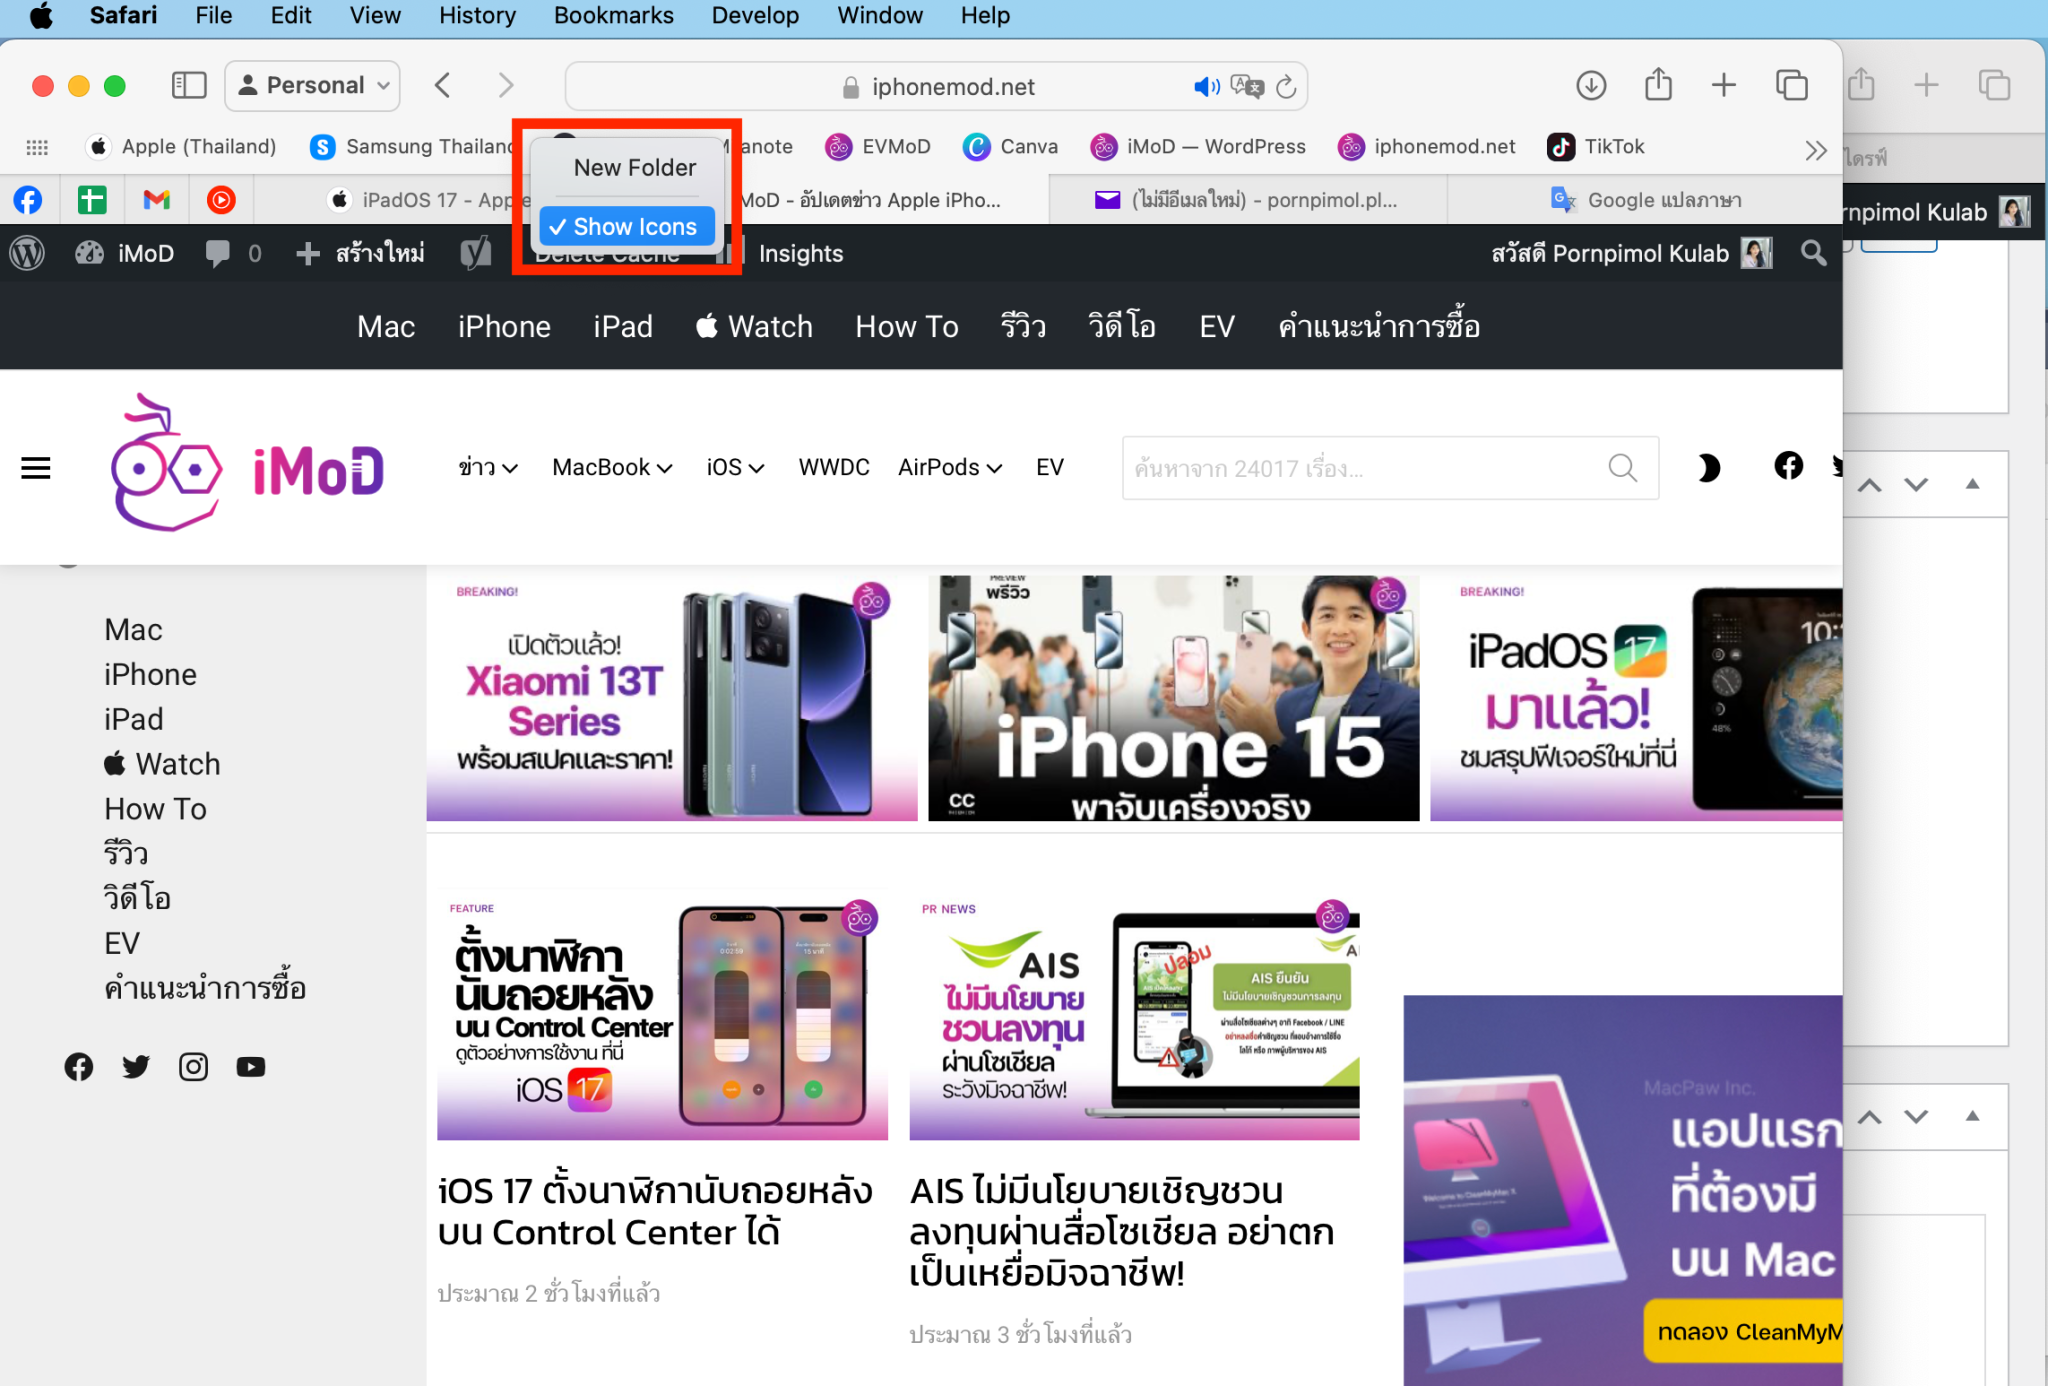Mute the tab audio speaker icon
The width and height of the screenshot is (2048, 1386).
tap(1206, 87)
